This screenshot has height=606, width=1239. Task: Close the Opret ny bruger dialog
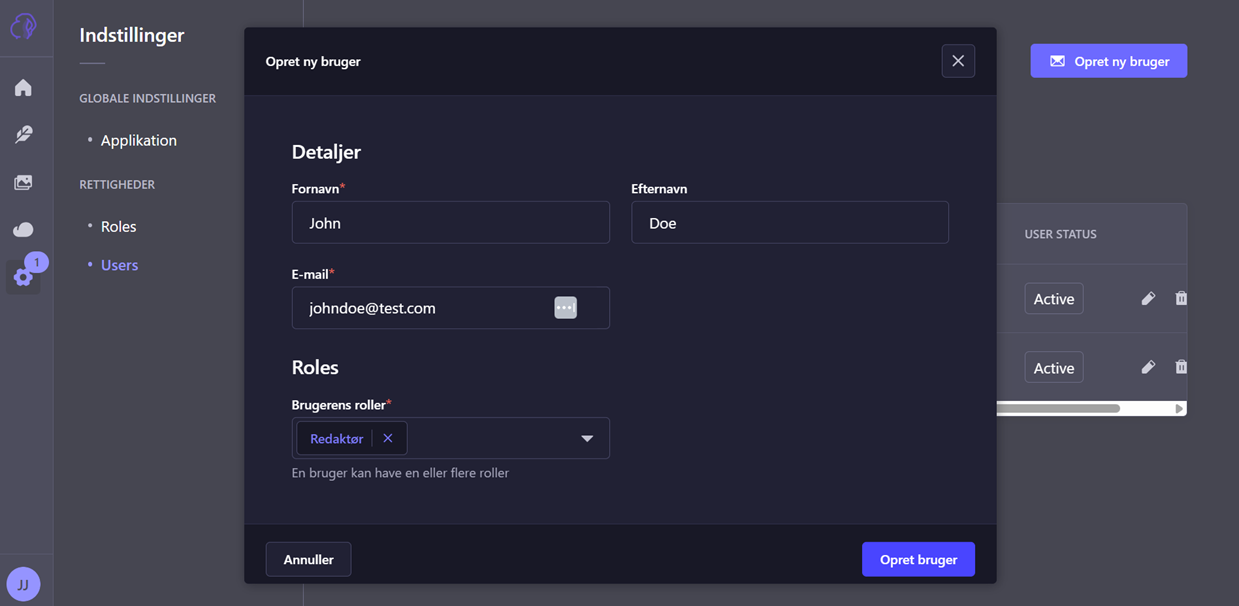pyautogui.click(x=957, y=61)
